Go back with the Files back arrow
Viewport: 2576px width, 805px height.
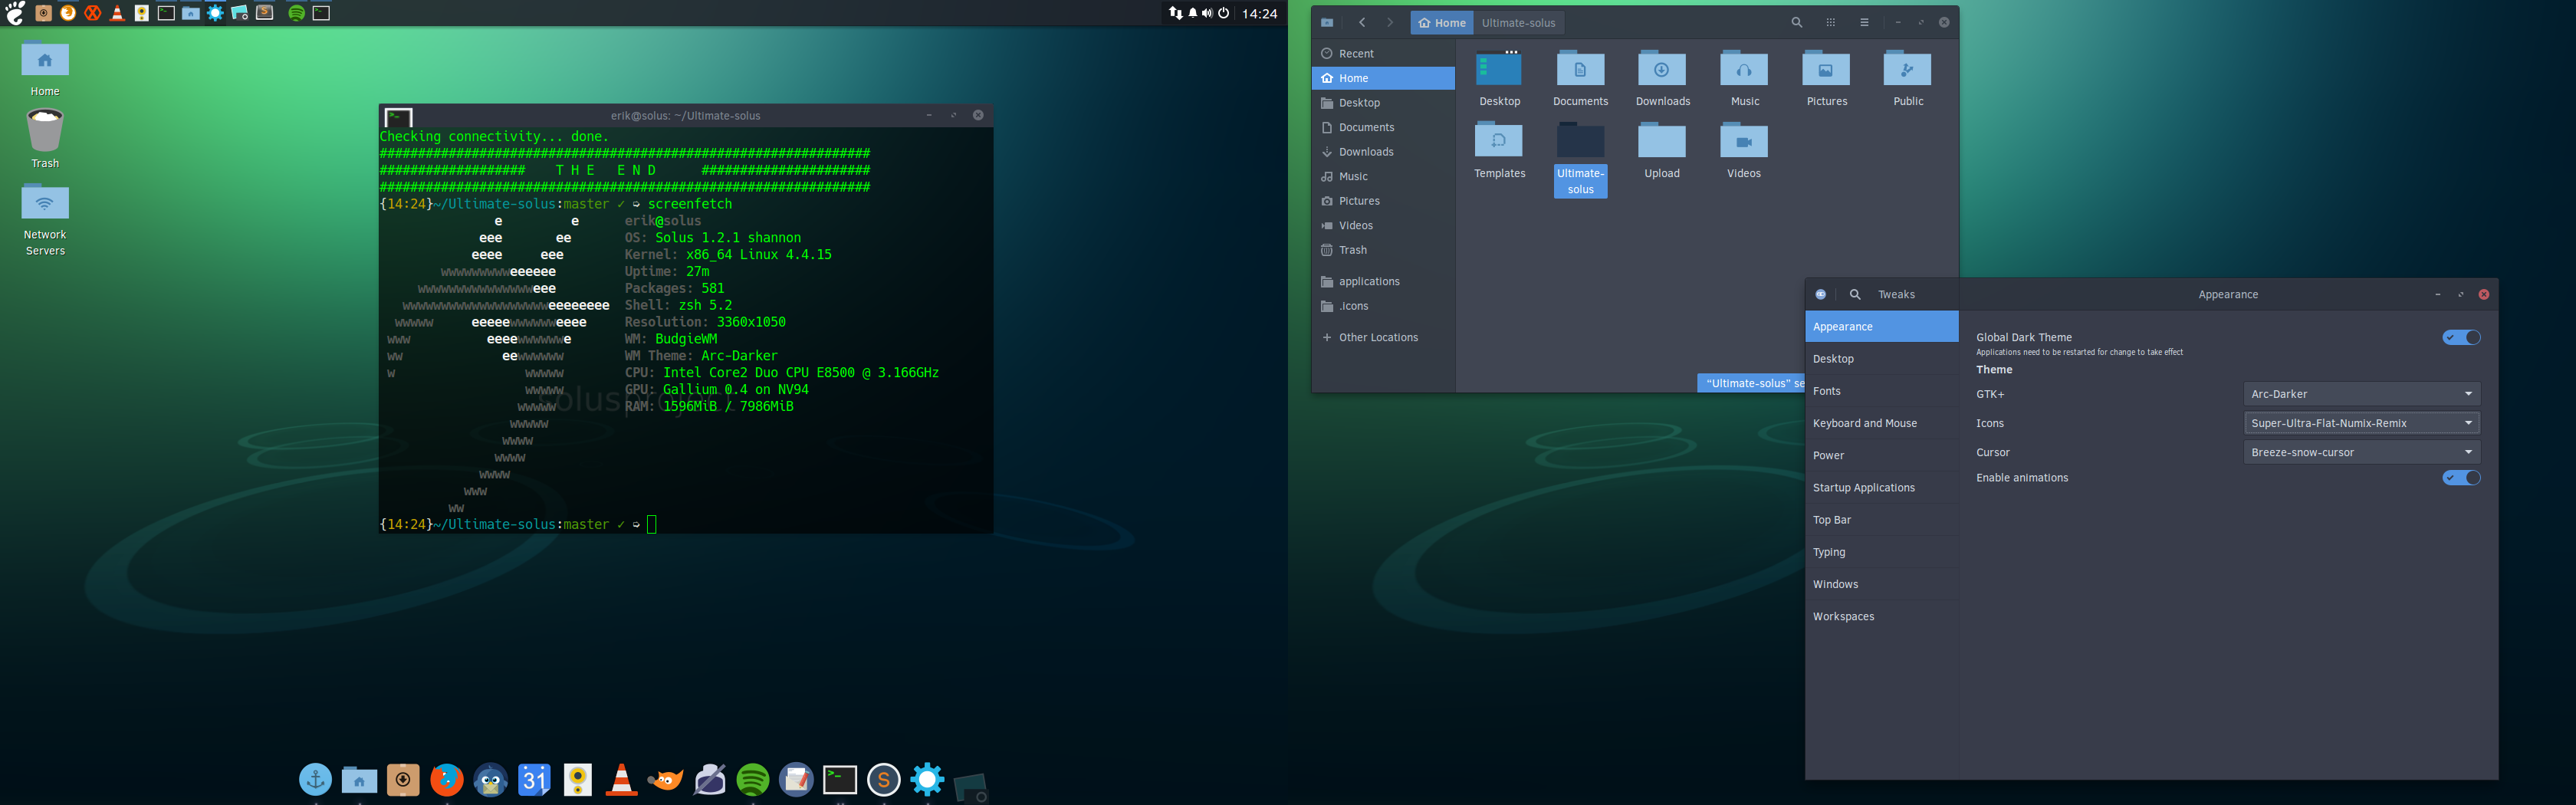tap(1362, 22)
